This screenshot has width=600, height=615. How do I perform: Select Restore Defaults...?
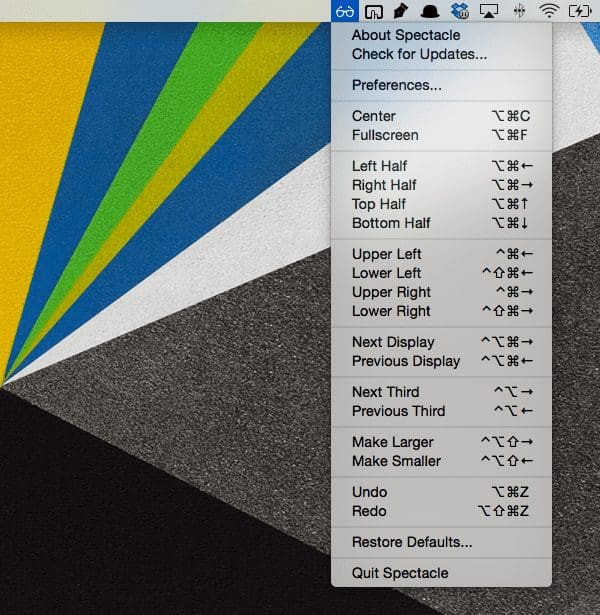(x=441, y=542)
